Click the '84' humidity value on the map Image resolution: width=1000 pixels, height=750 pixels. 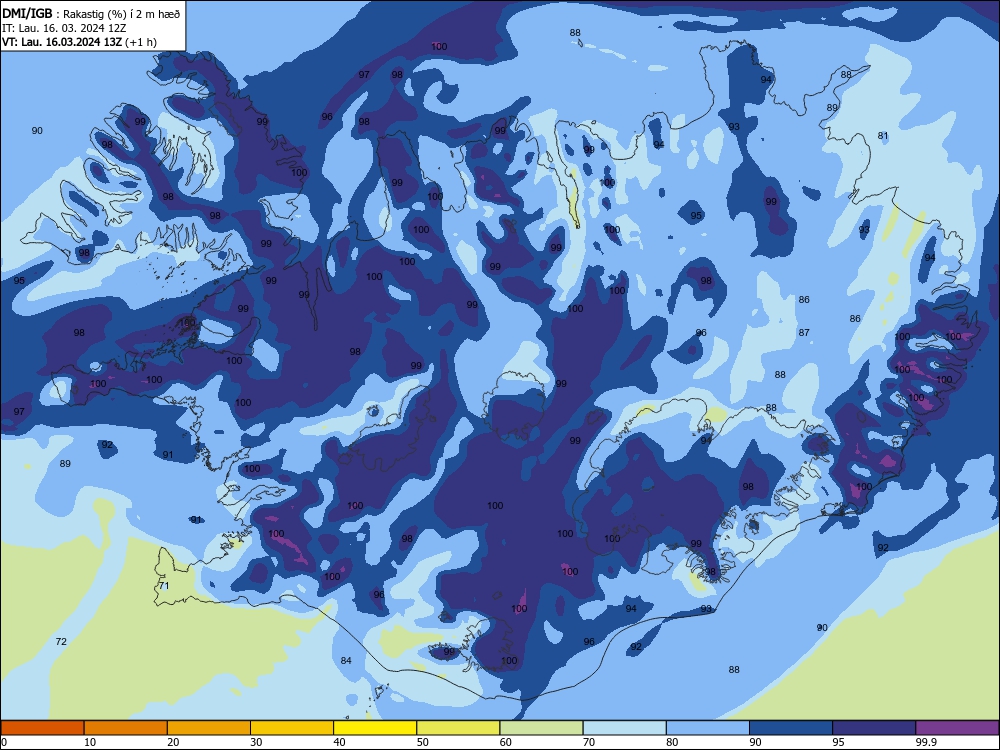(x=346, y=660)
